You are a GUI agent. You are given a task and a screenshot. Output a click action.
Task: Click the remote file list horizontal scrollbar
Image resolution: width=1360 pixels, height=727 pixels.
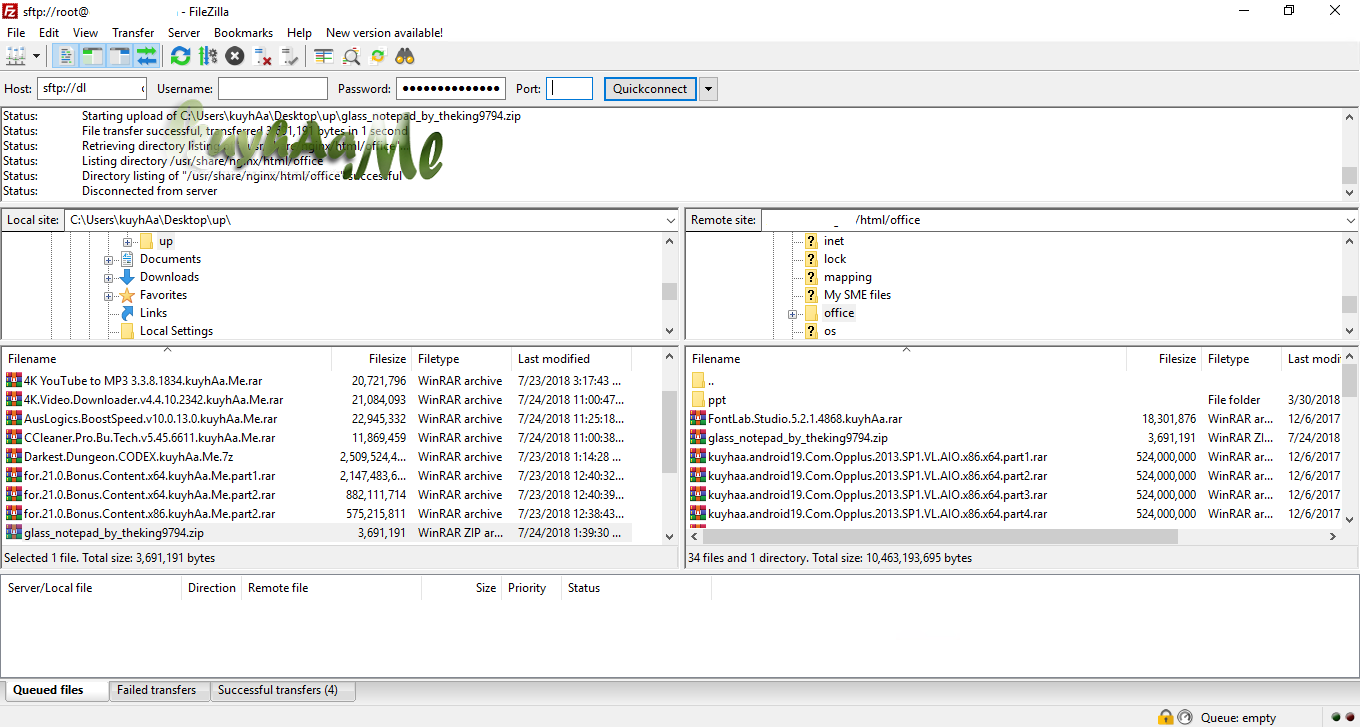[x=1015, y=537]
